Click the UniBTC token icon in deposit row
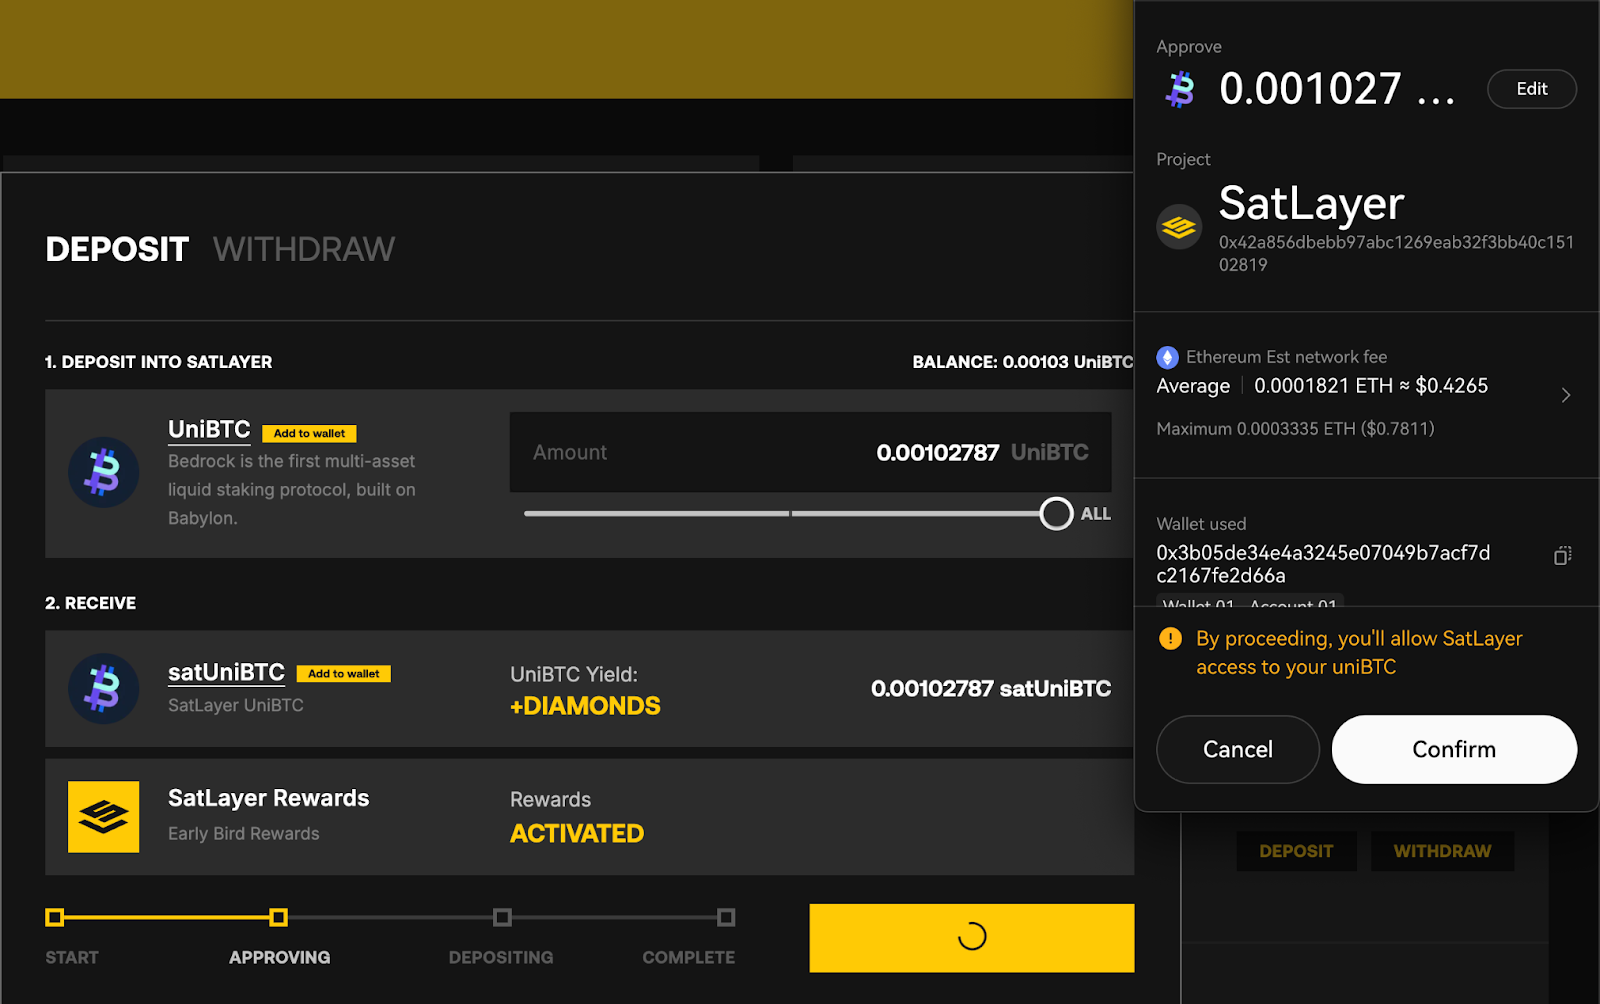The width and height of the screenshot is (1600, 1004). click(103, 472)
